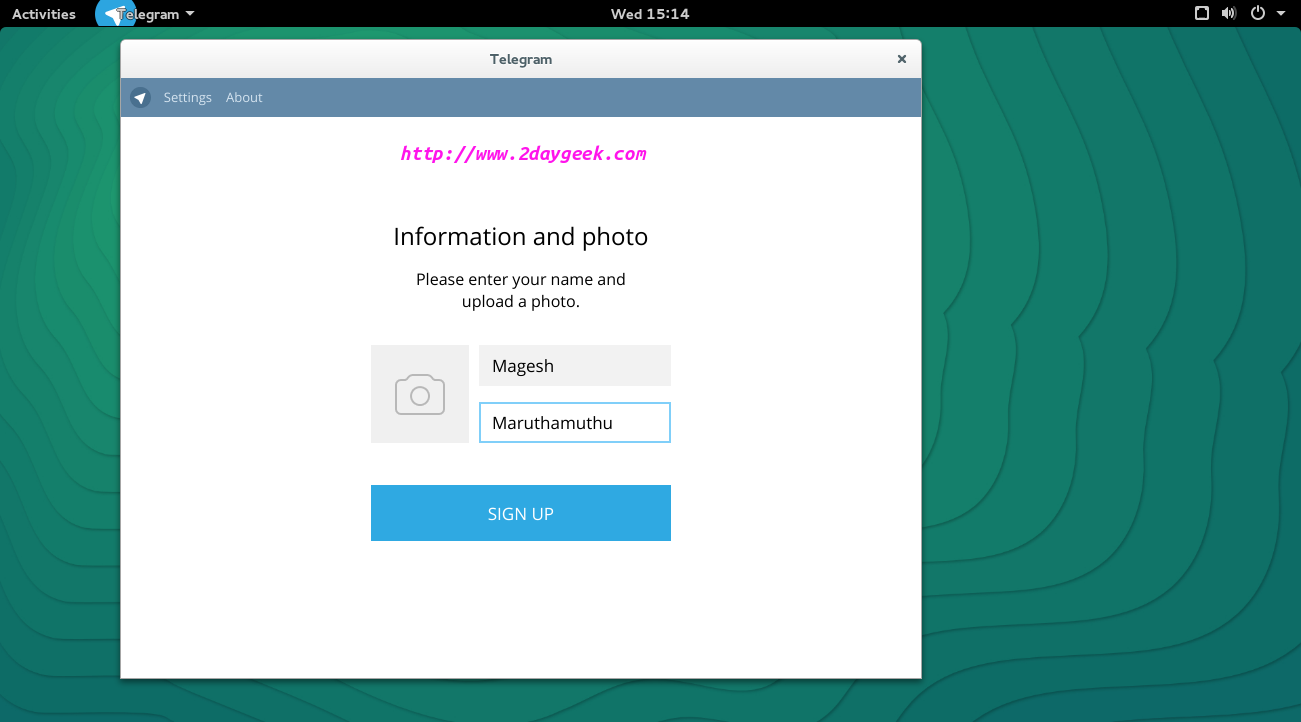Close the Telegram window
The height and width of the screenshot is (722, 1301).
pos(901,59)
